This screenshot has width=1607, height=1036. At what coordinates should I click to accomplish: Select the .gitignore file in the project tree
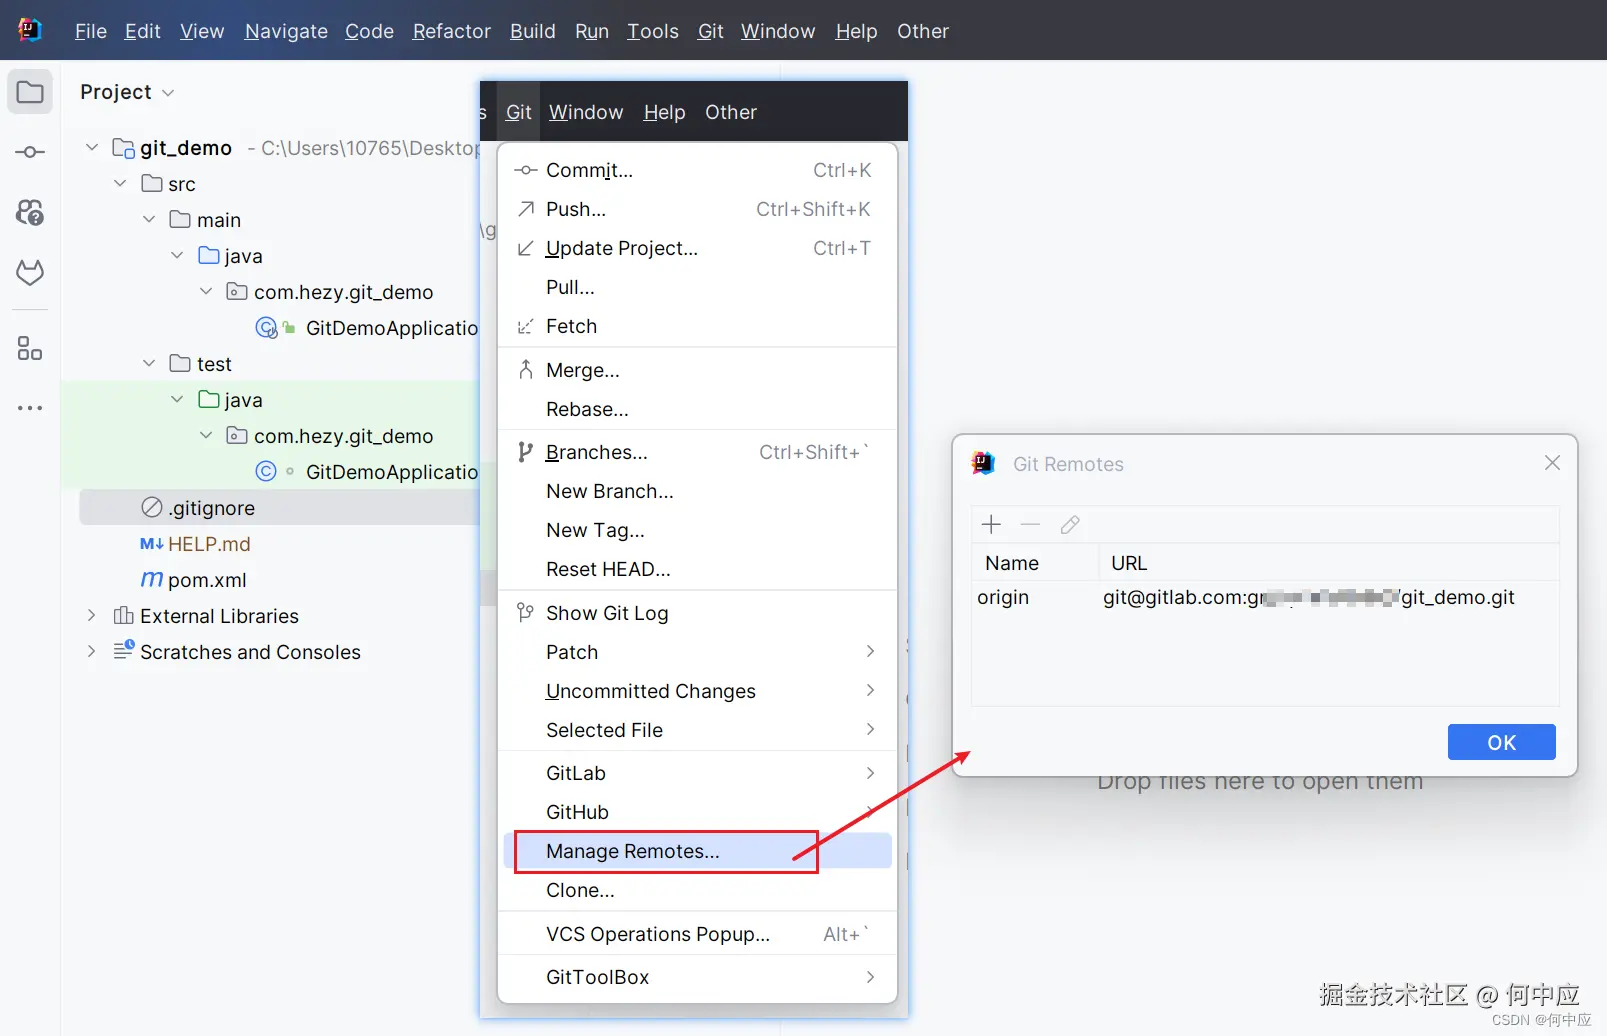click(x=279, y=508)
